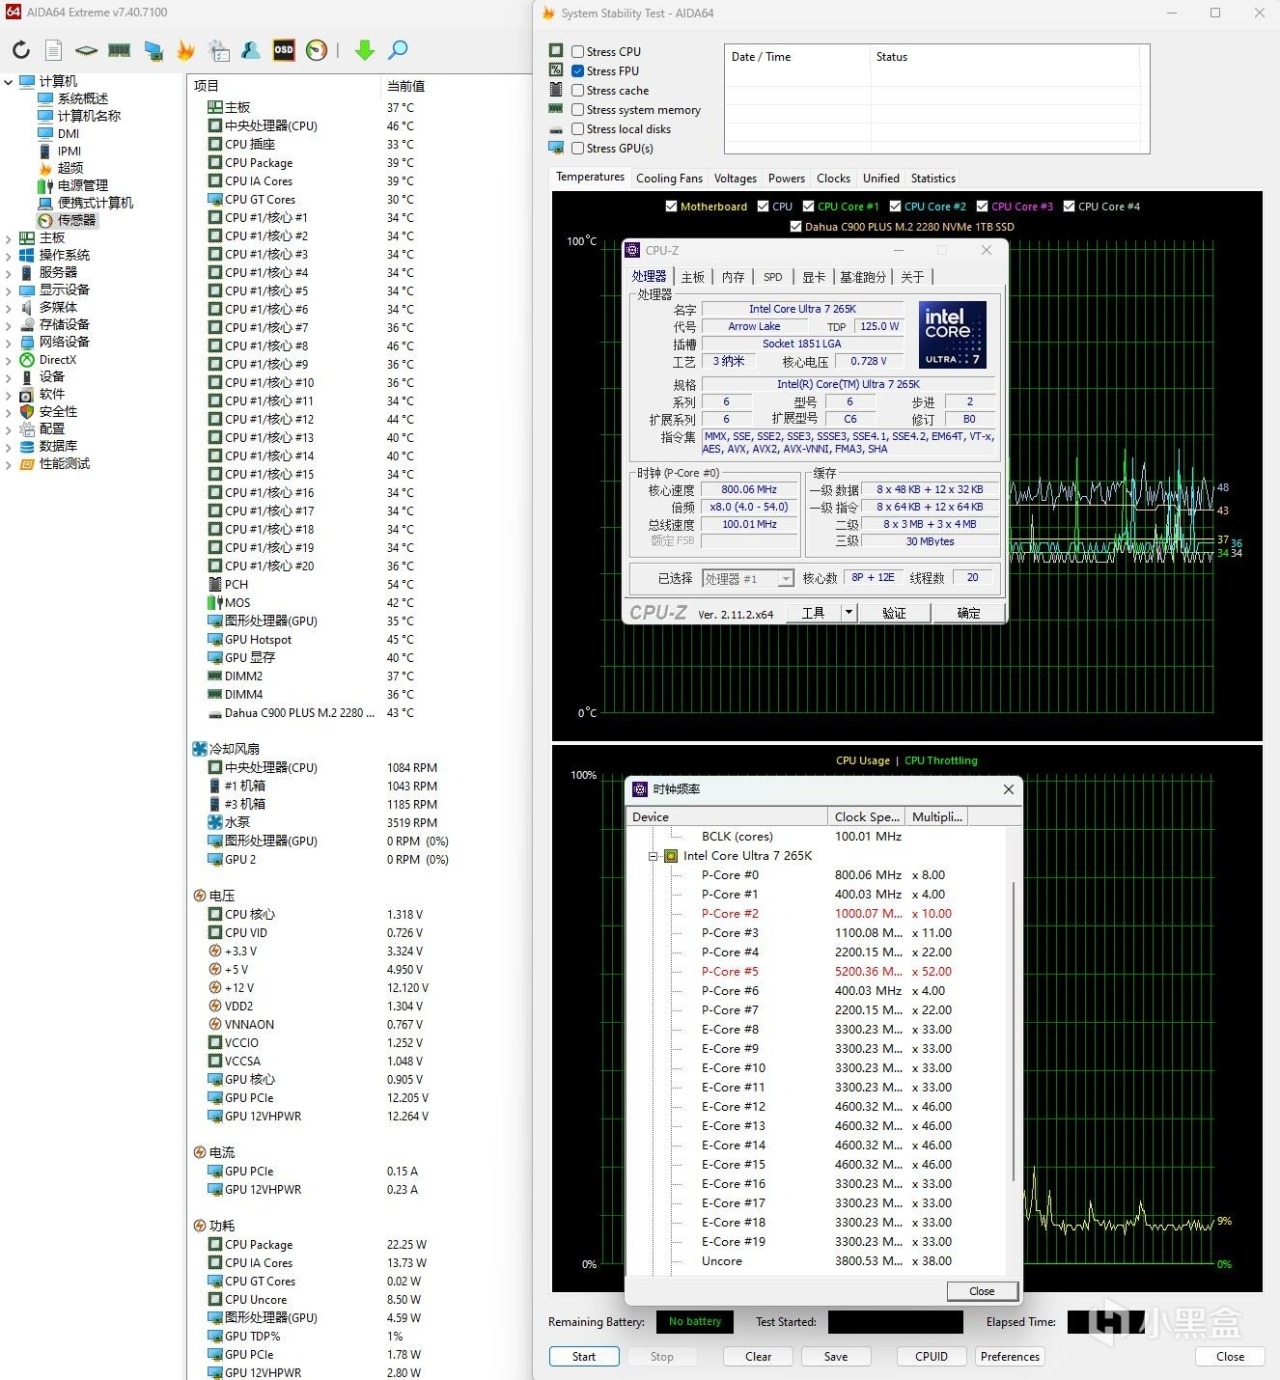Click the user silhouette icon in AIDA64 toolbar
Screen dimensions: 1280x1380
pos(251,50)
